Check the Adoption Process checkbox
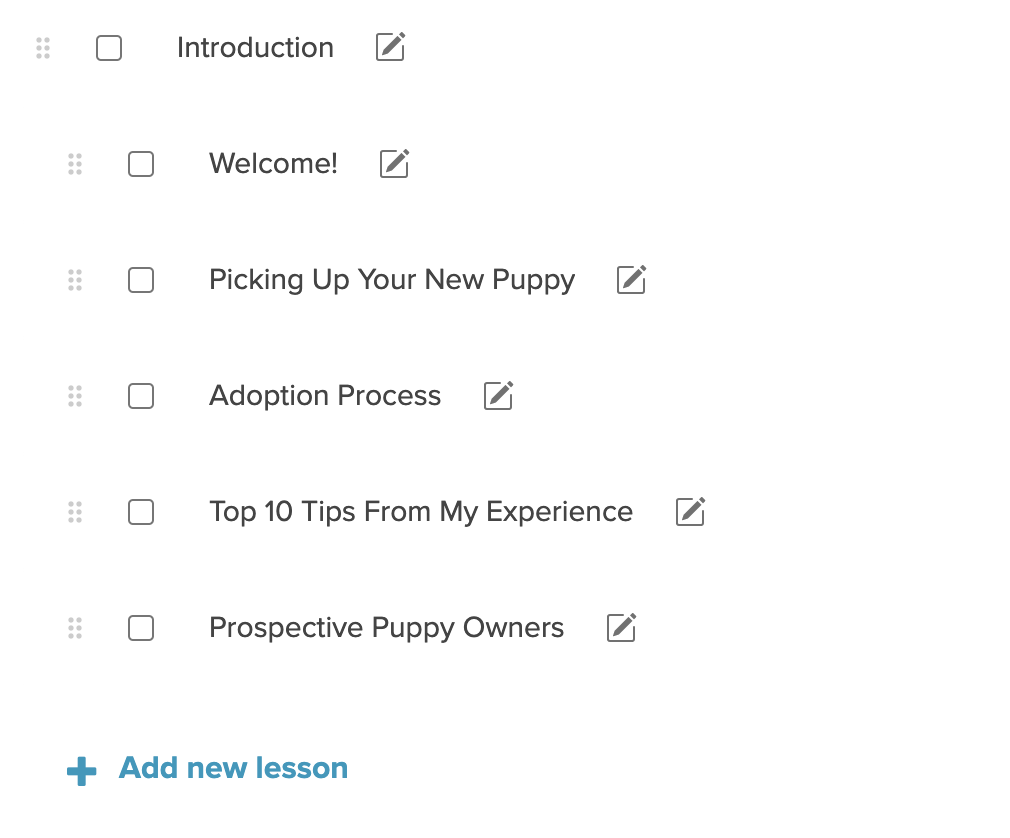This screenshot has width=1010, height=838. (141, 396)
